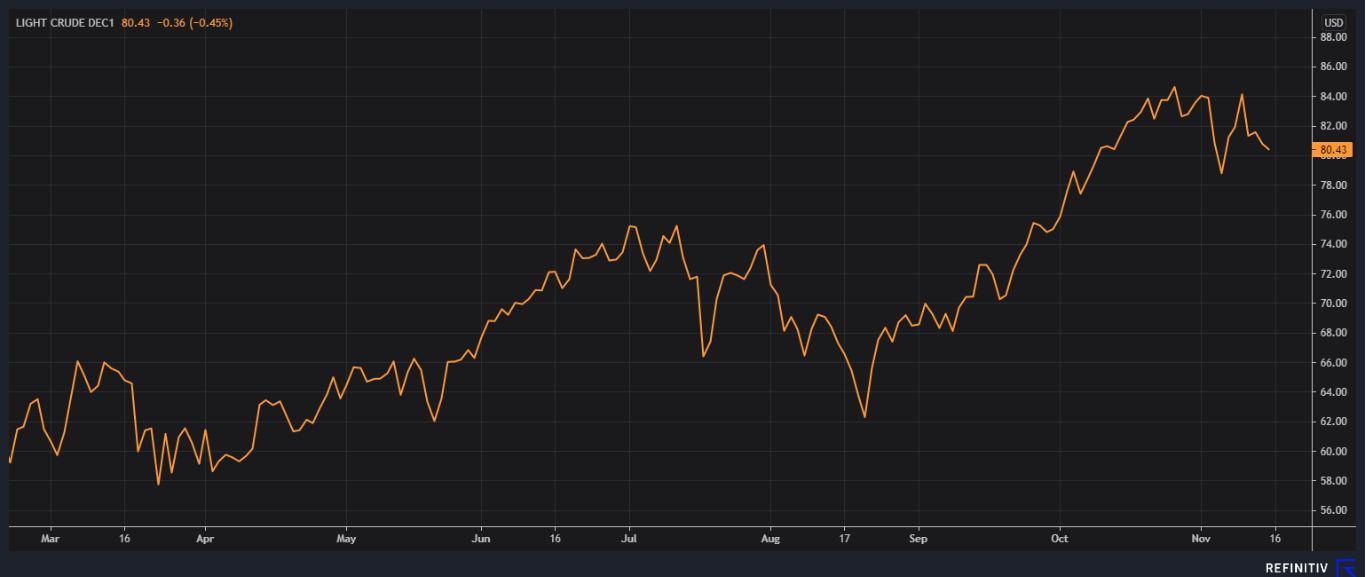
Task: Click the -0.36 (-0.45%) change value
Action: [195, 23]
